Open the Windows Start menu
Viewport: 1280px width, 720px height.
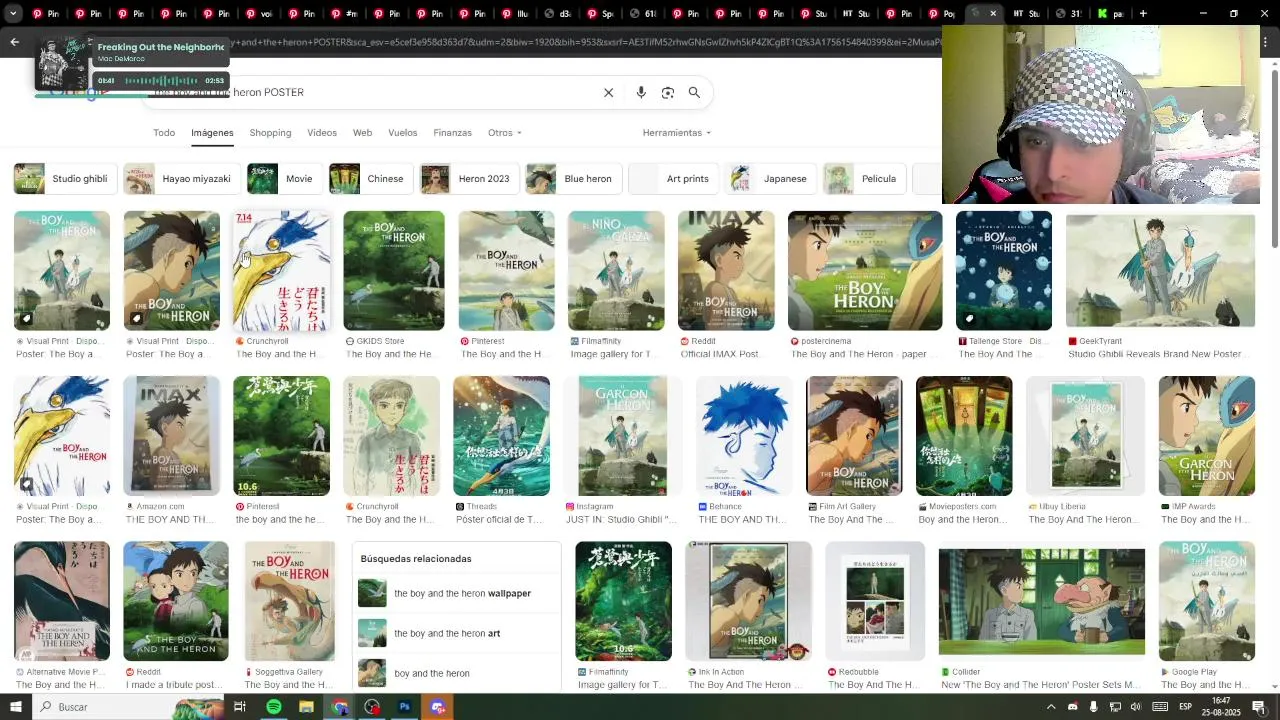click(15, 707)
